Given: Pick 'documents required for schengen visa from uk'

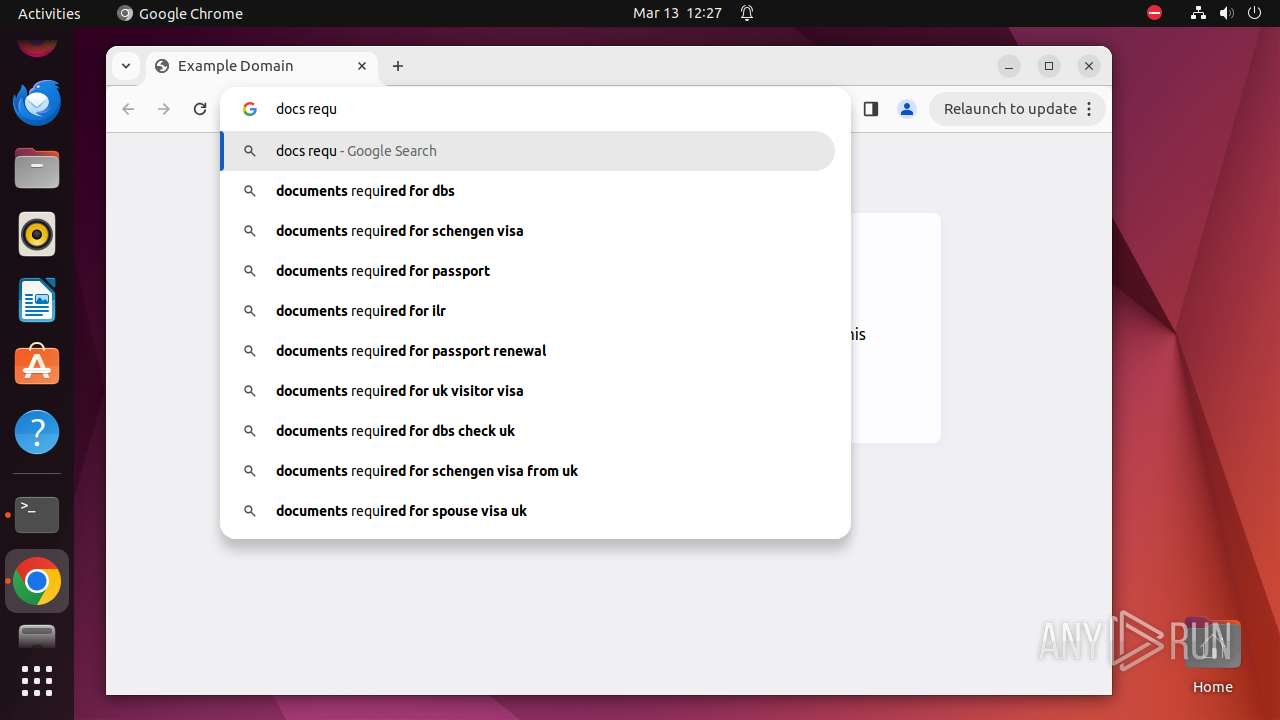Looking at the screenshot, I should click(528, 471).
